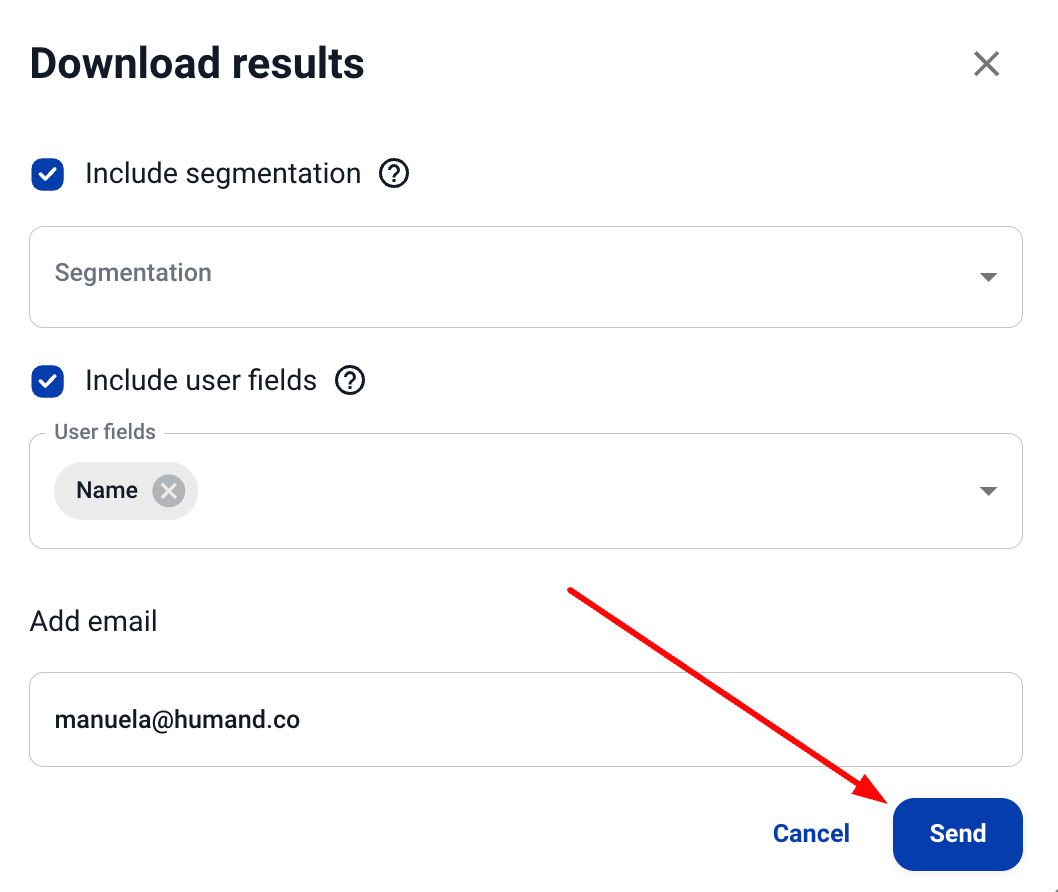Click the Download results heading
Screen dimensions: 1058x892
(197, 64)
